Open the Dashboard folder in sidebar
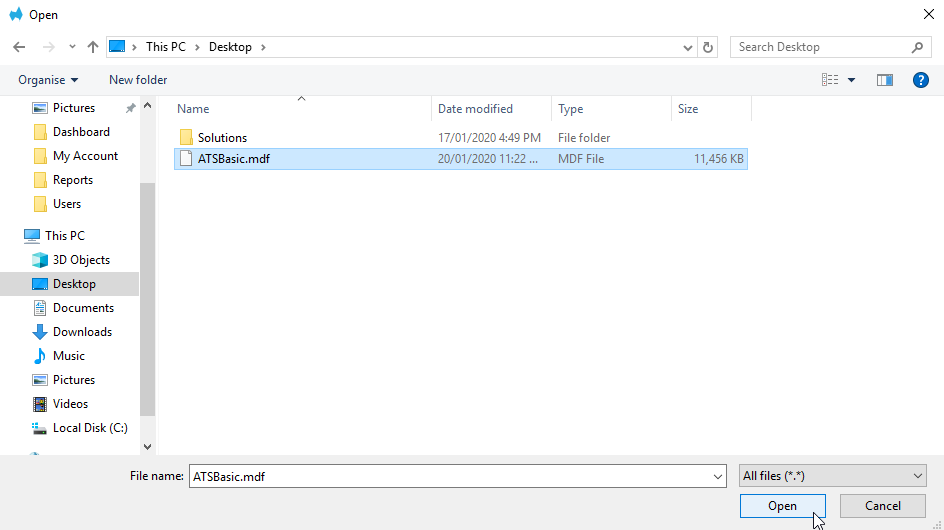 81,132
